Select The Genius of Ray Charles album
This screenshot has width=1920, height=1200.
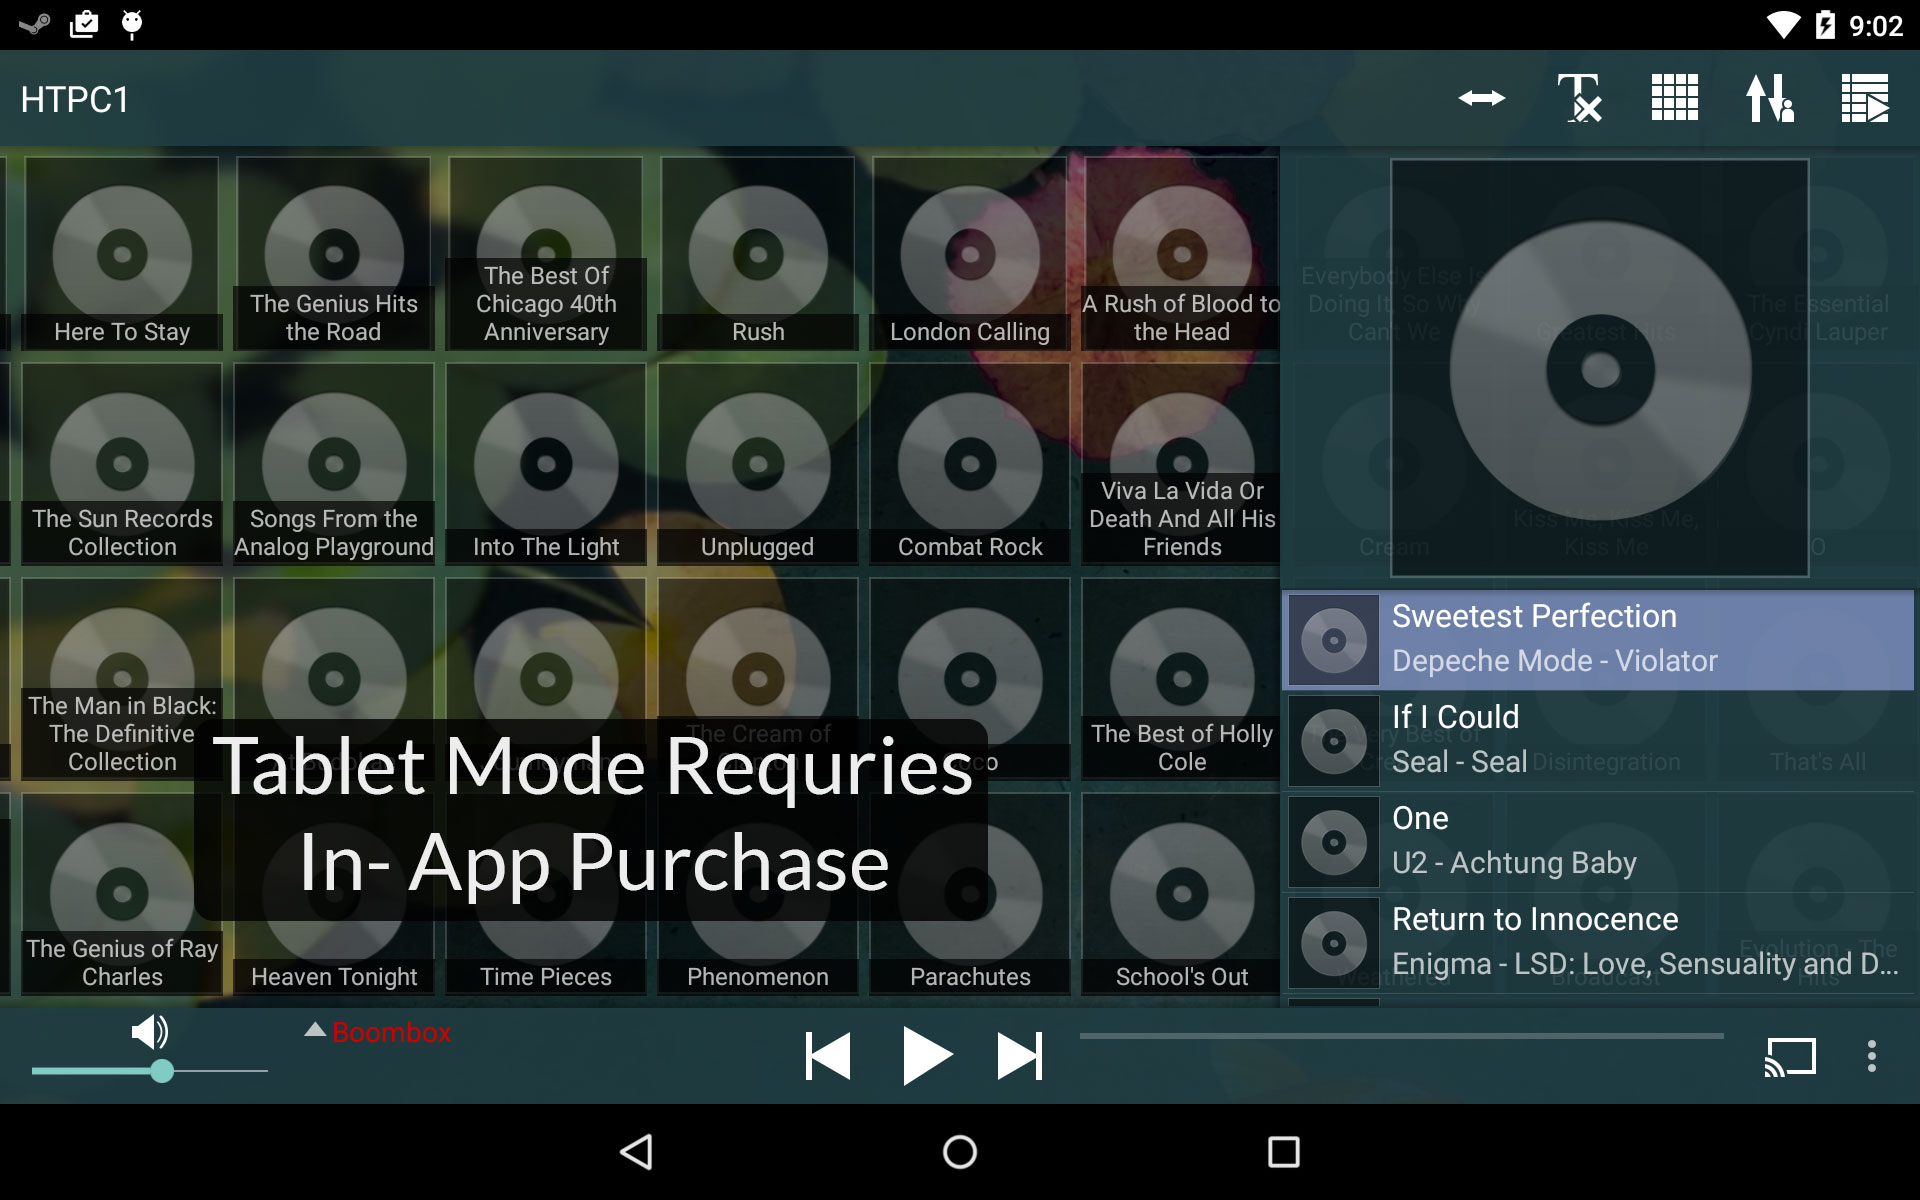click(122, 894)
